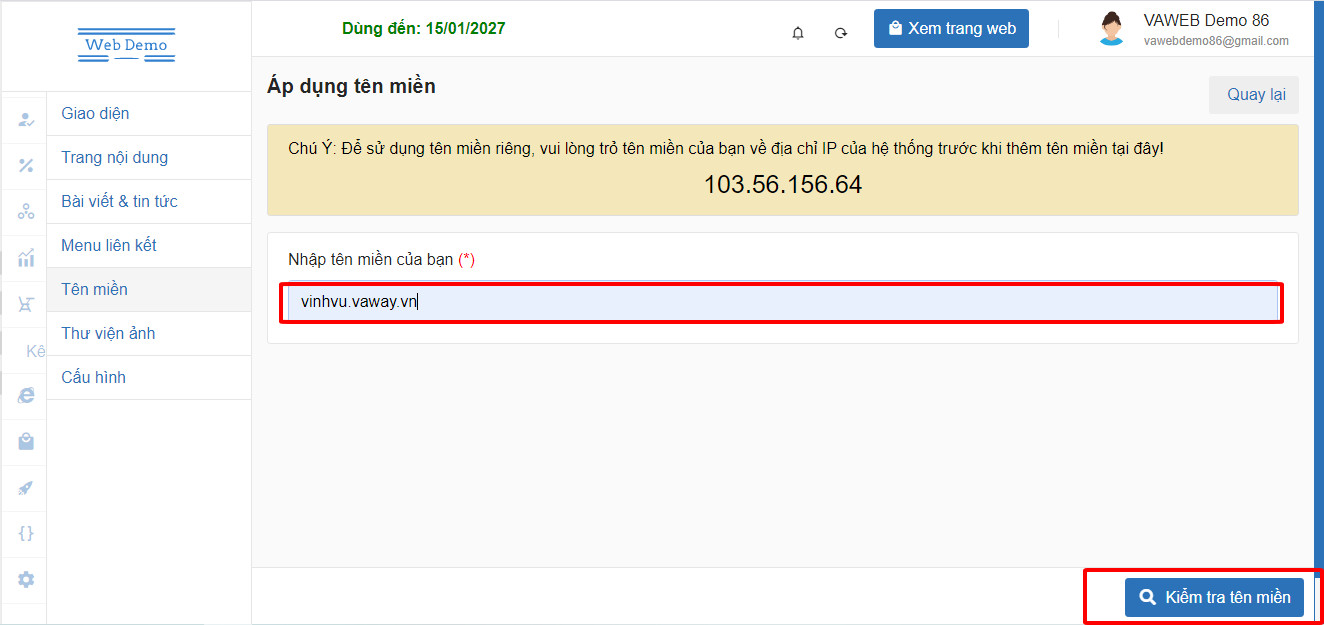Open the settings gear sidebar icon
The width and height of the screenshot is (1324, 625).
(26, 580)
